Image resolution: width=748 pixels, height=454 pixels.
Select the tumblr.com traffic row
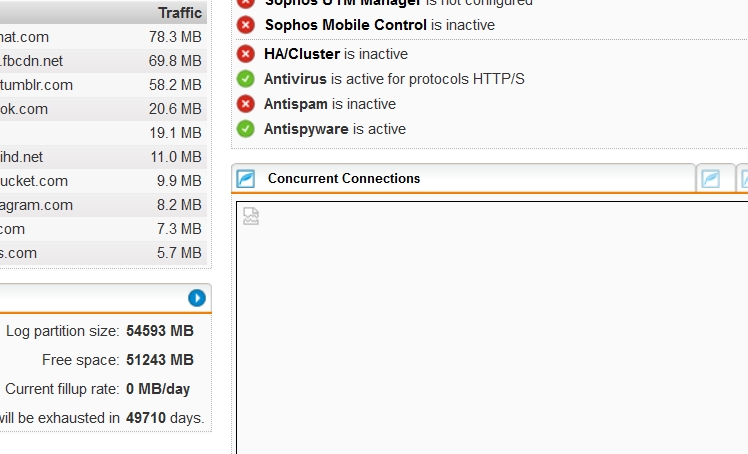tap(104, 85)
